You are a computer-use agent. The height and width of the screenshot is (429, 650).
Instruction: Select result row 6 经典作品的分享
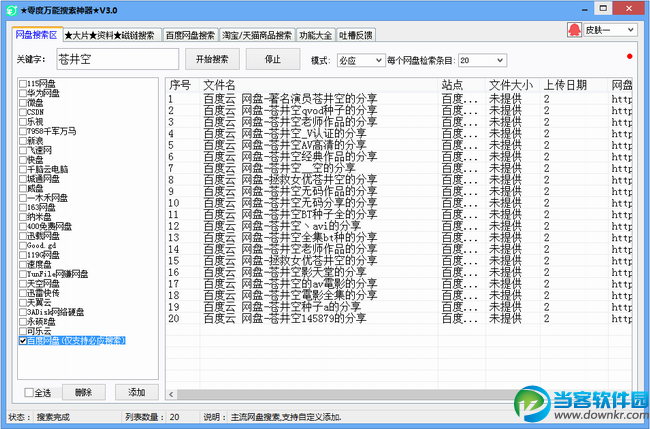click(x=399, y=157)
